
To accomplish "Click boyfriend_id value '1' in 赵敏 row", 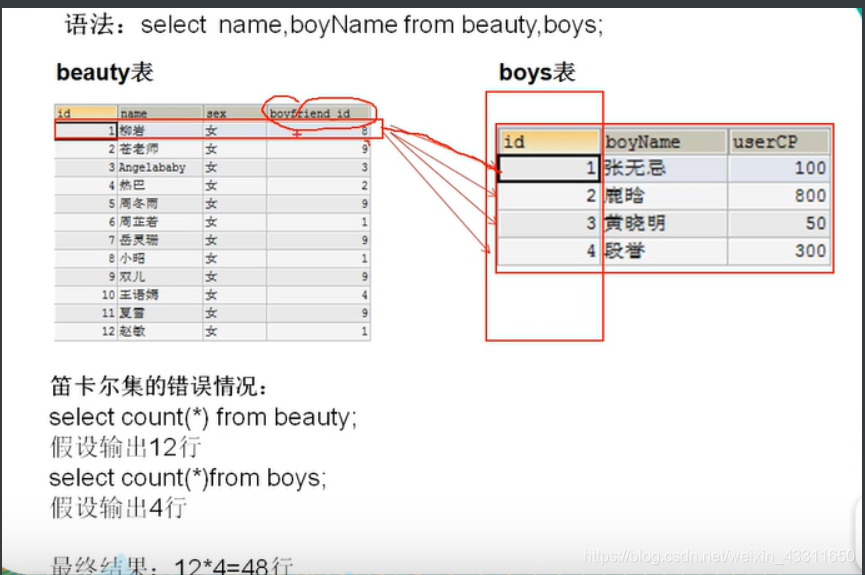I will click(x=318, y=331).
